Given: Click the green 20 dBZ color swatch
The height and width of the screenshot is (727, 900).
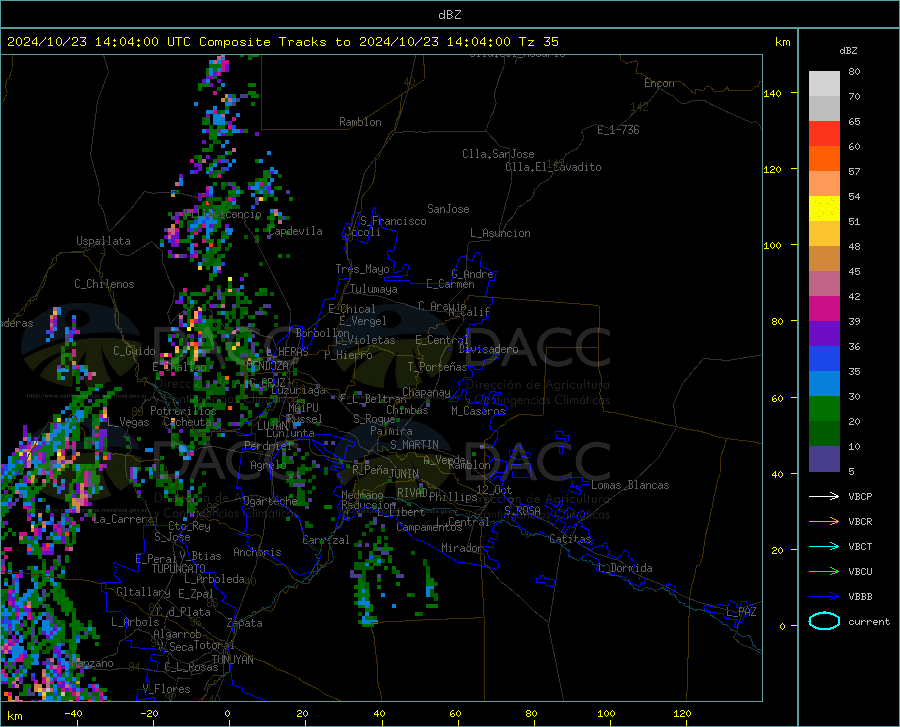Looking at the screenshot, I should 824,409.
